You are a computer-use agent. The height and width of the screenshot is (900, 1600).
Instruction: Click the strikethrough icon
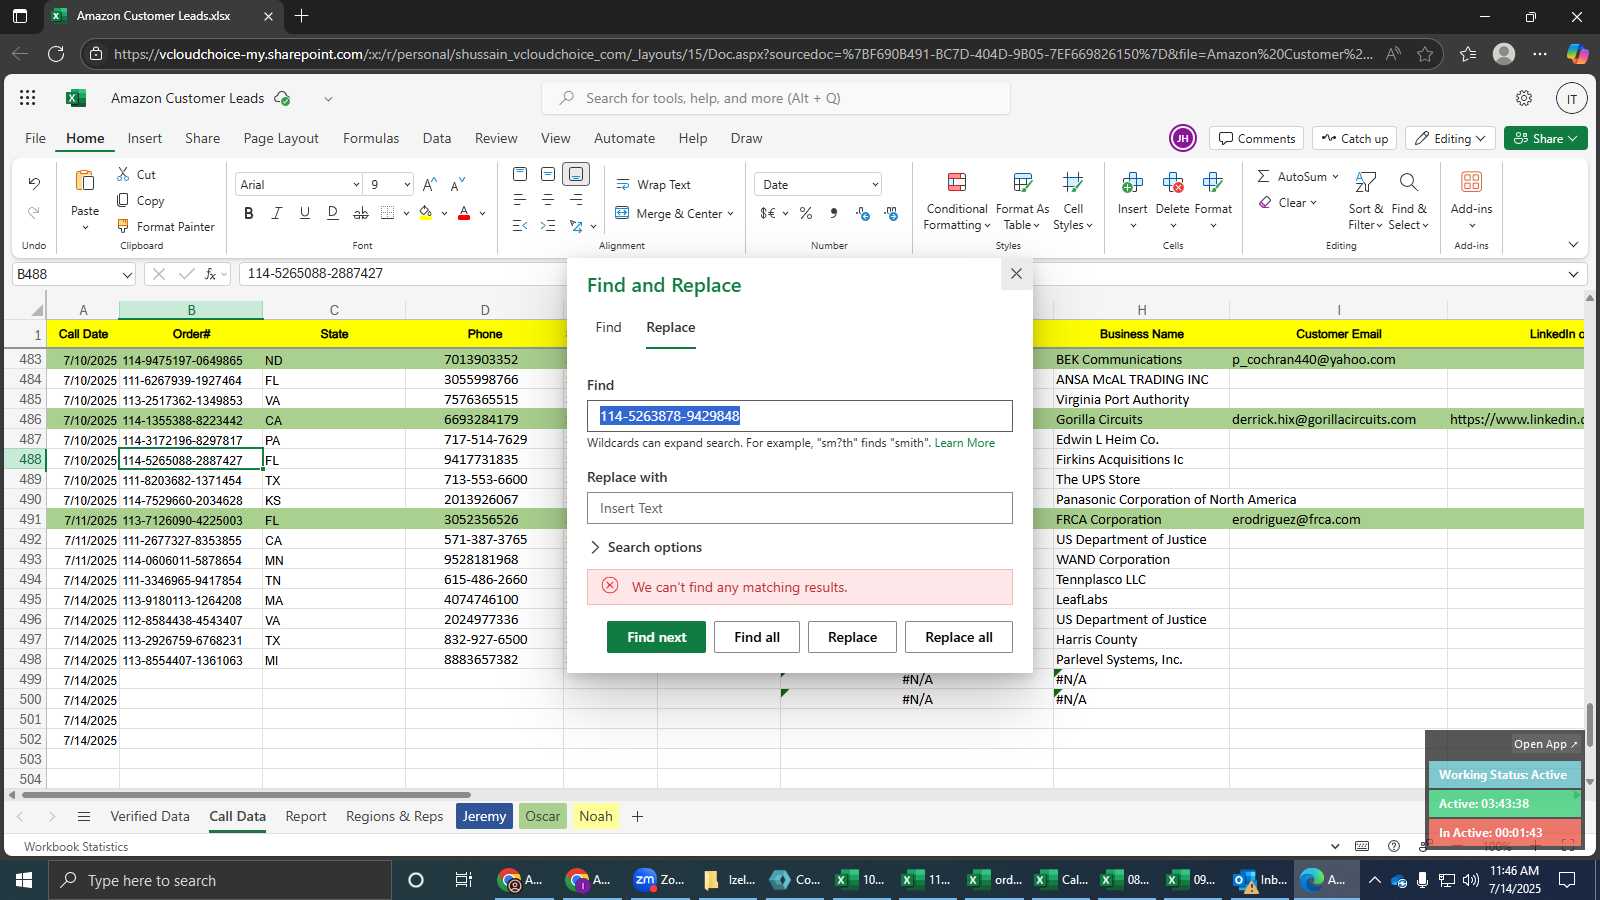coord(361,213)
